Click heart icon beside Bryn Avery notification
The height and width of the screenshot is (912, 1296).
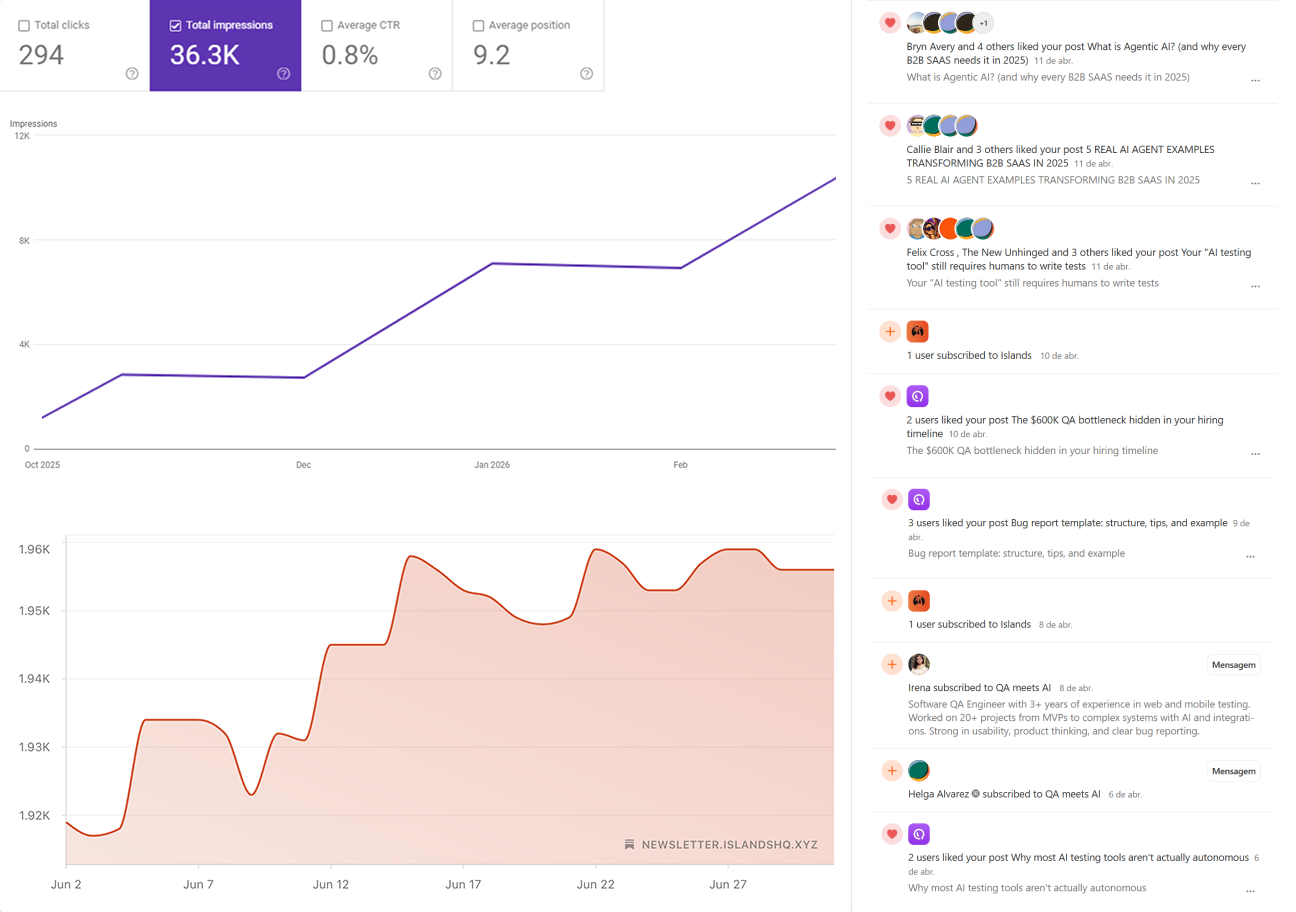pos(890,23)
